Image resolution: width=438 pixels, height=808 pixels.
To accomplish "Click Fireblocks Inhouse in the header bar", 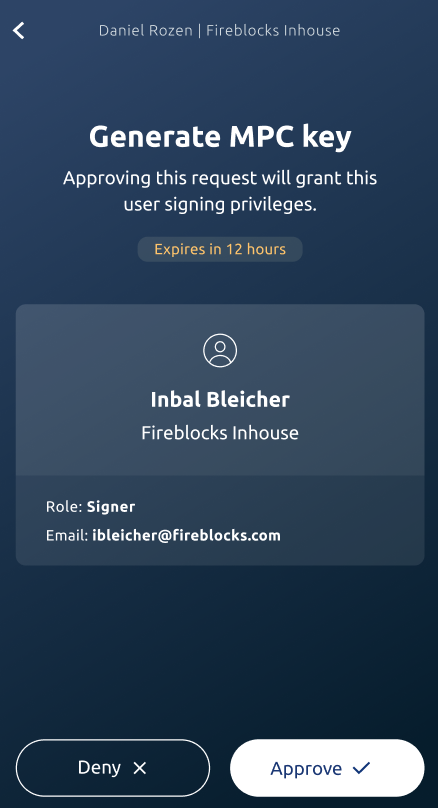I will tap(273, 30).
